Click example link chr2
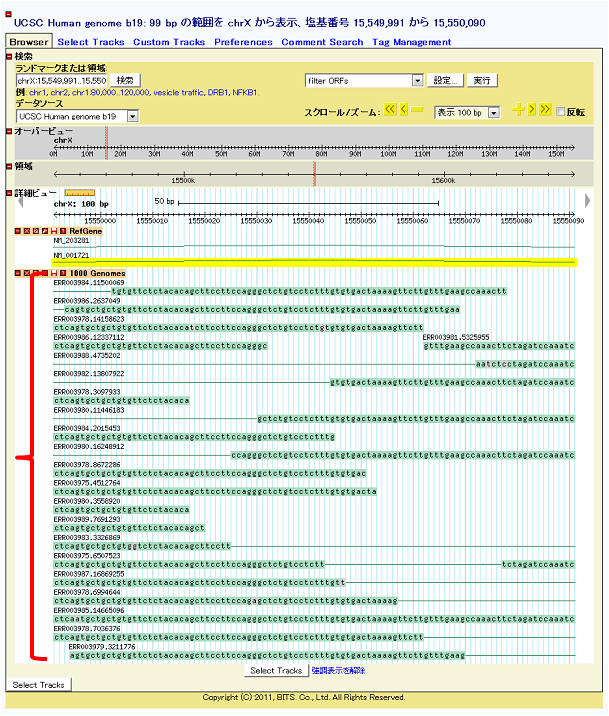The height and width of the screenshot is (716, 609). tap(59, 93)
